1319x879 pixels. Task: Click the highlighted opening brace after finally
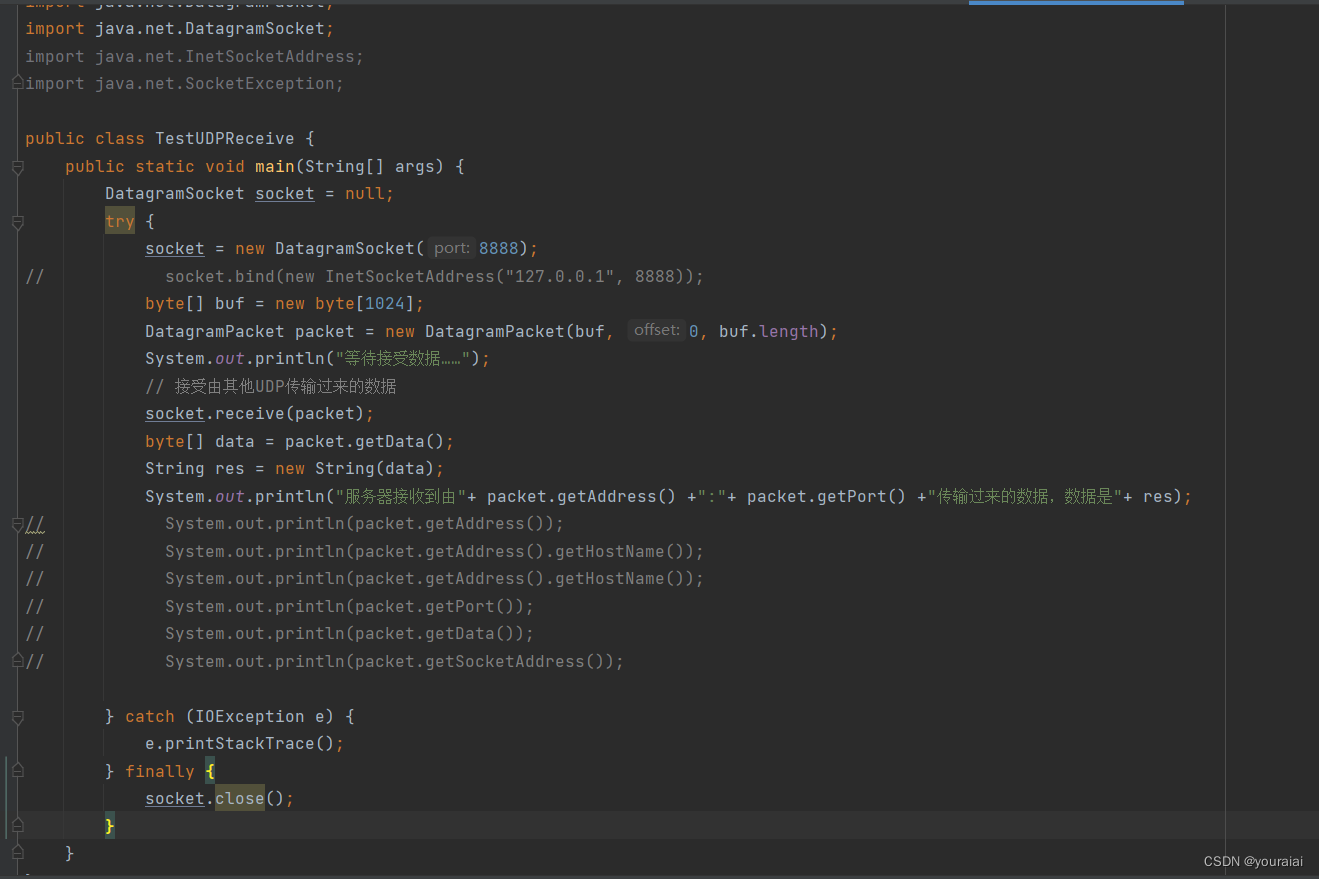tap(210, 771)
